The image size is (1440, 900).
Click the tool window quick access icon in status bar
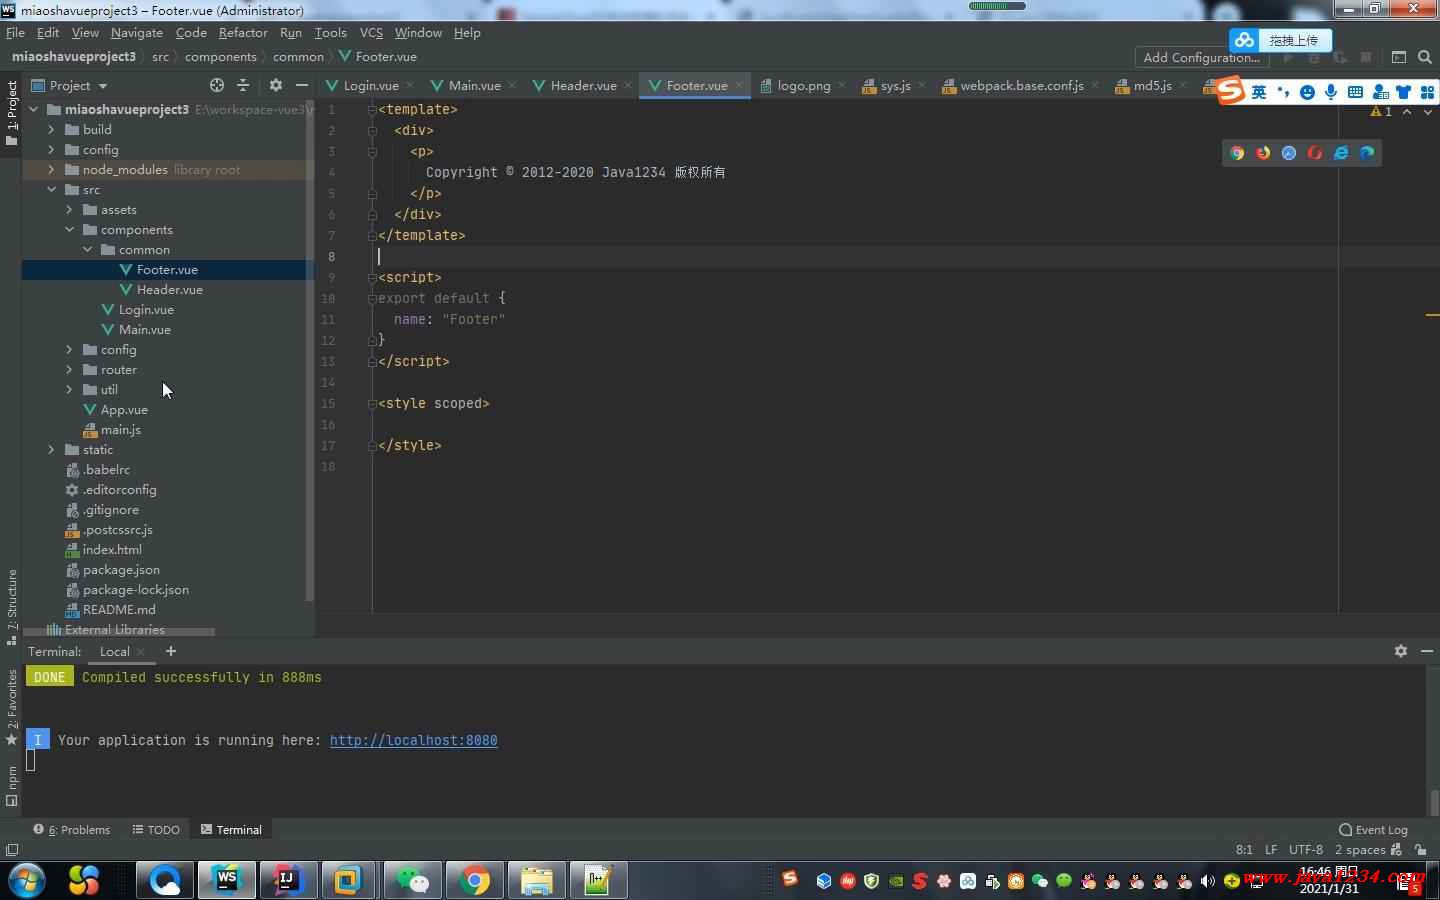point(12,850)
